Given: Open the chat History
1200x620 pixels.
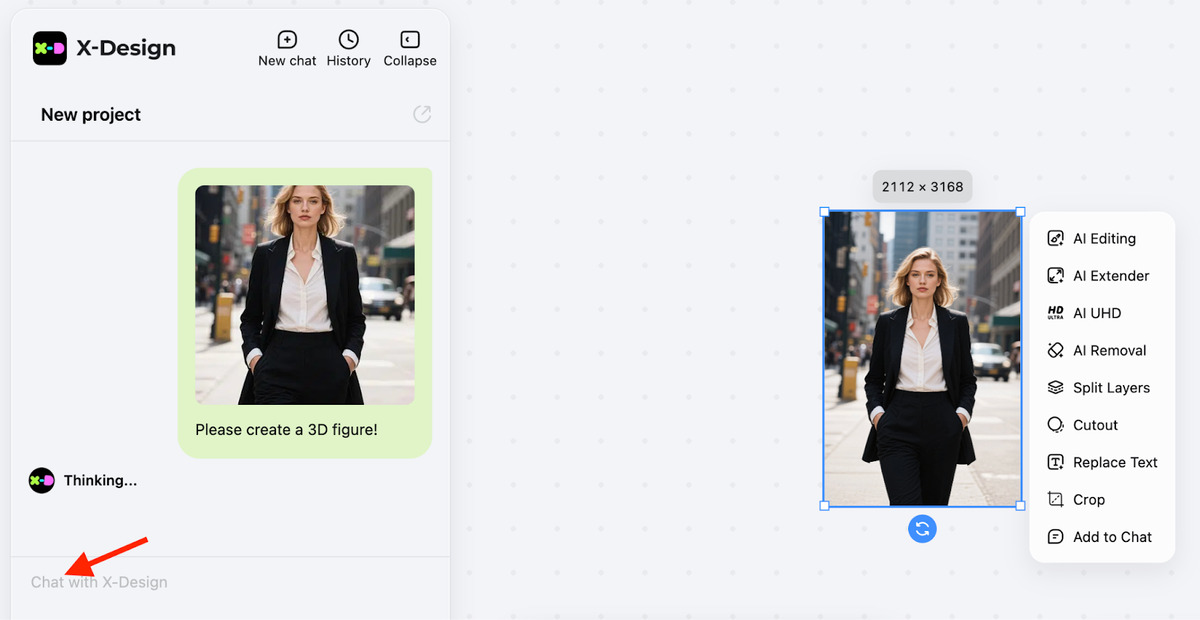Looking at the screenshot, I should [348, 48].
